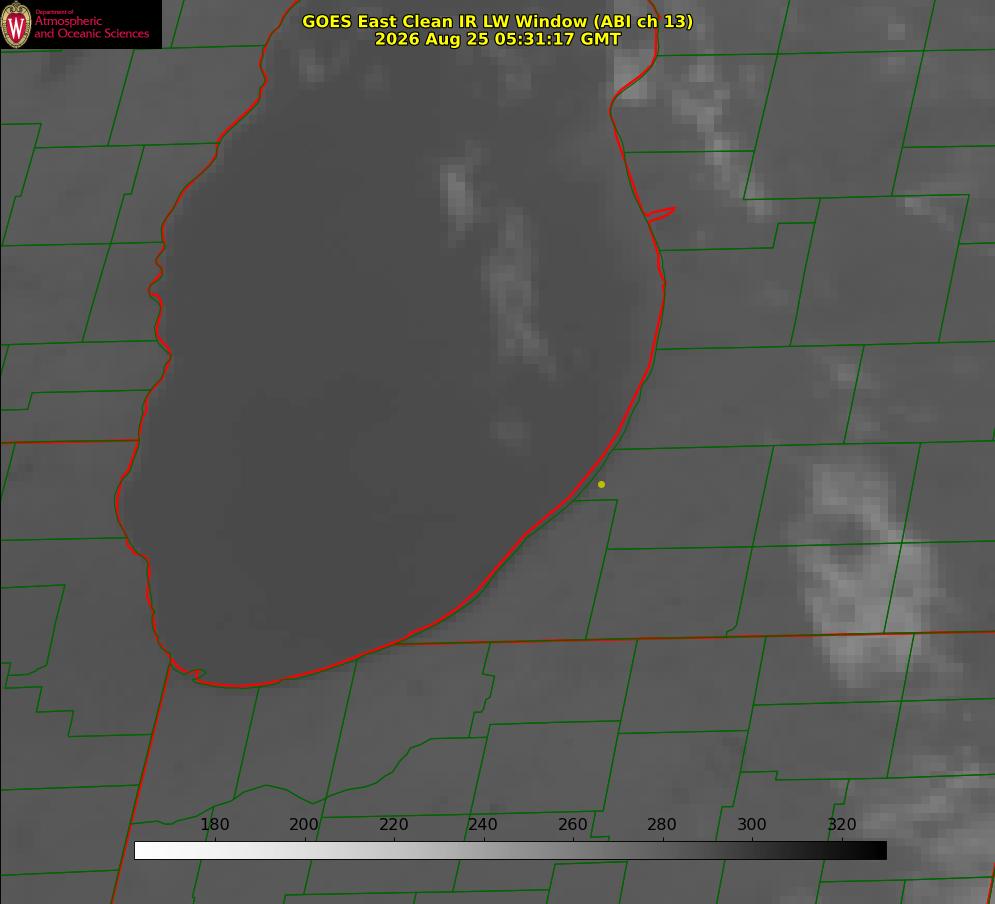The image size is (995, 904).
Task: Click the Atmospheric and Oceanic Sciences text
Action: (x=91, y=27)
